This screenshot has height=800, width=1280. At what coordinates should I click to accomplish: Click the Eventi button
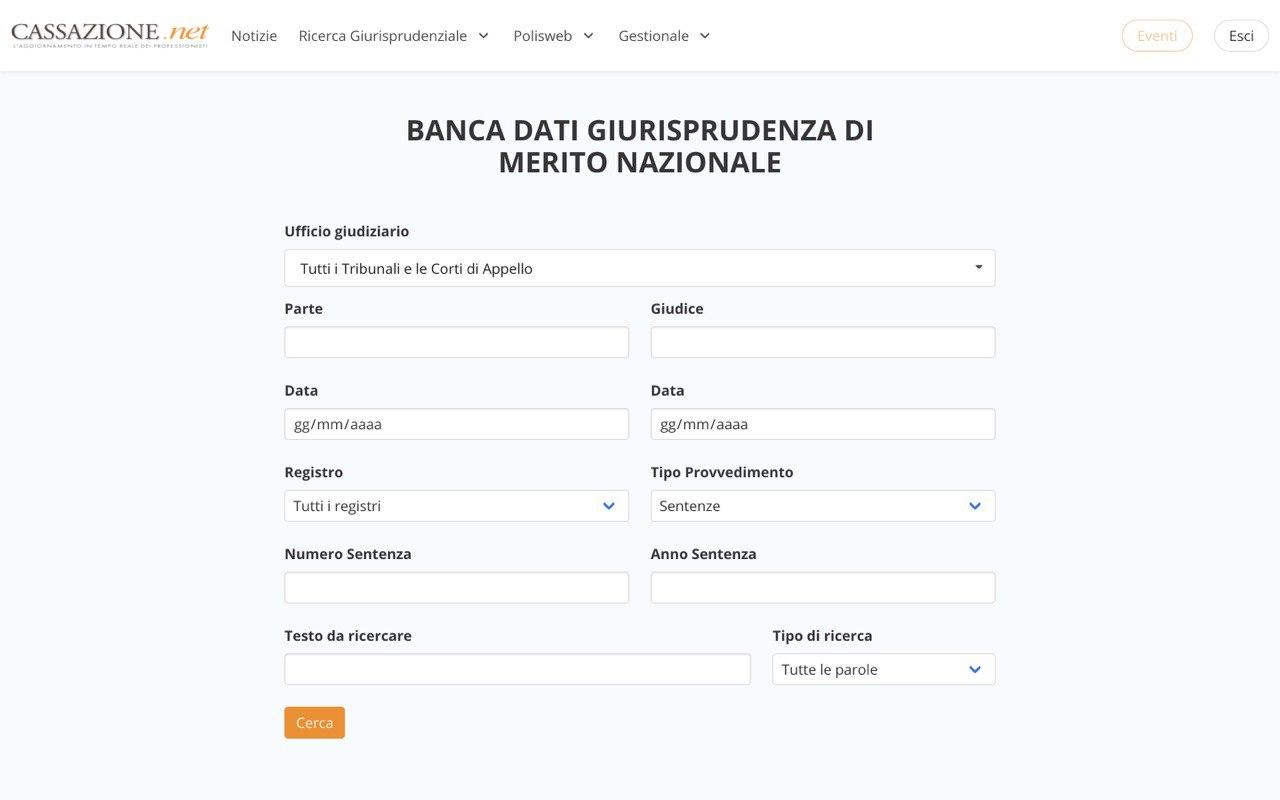point(1157,36)
